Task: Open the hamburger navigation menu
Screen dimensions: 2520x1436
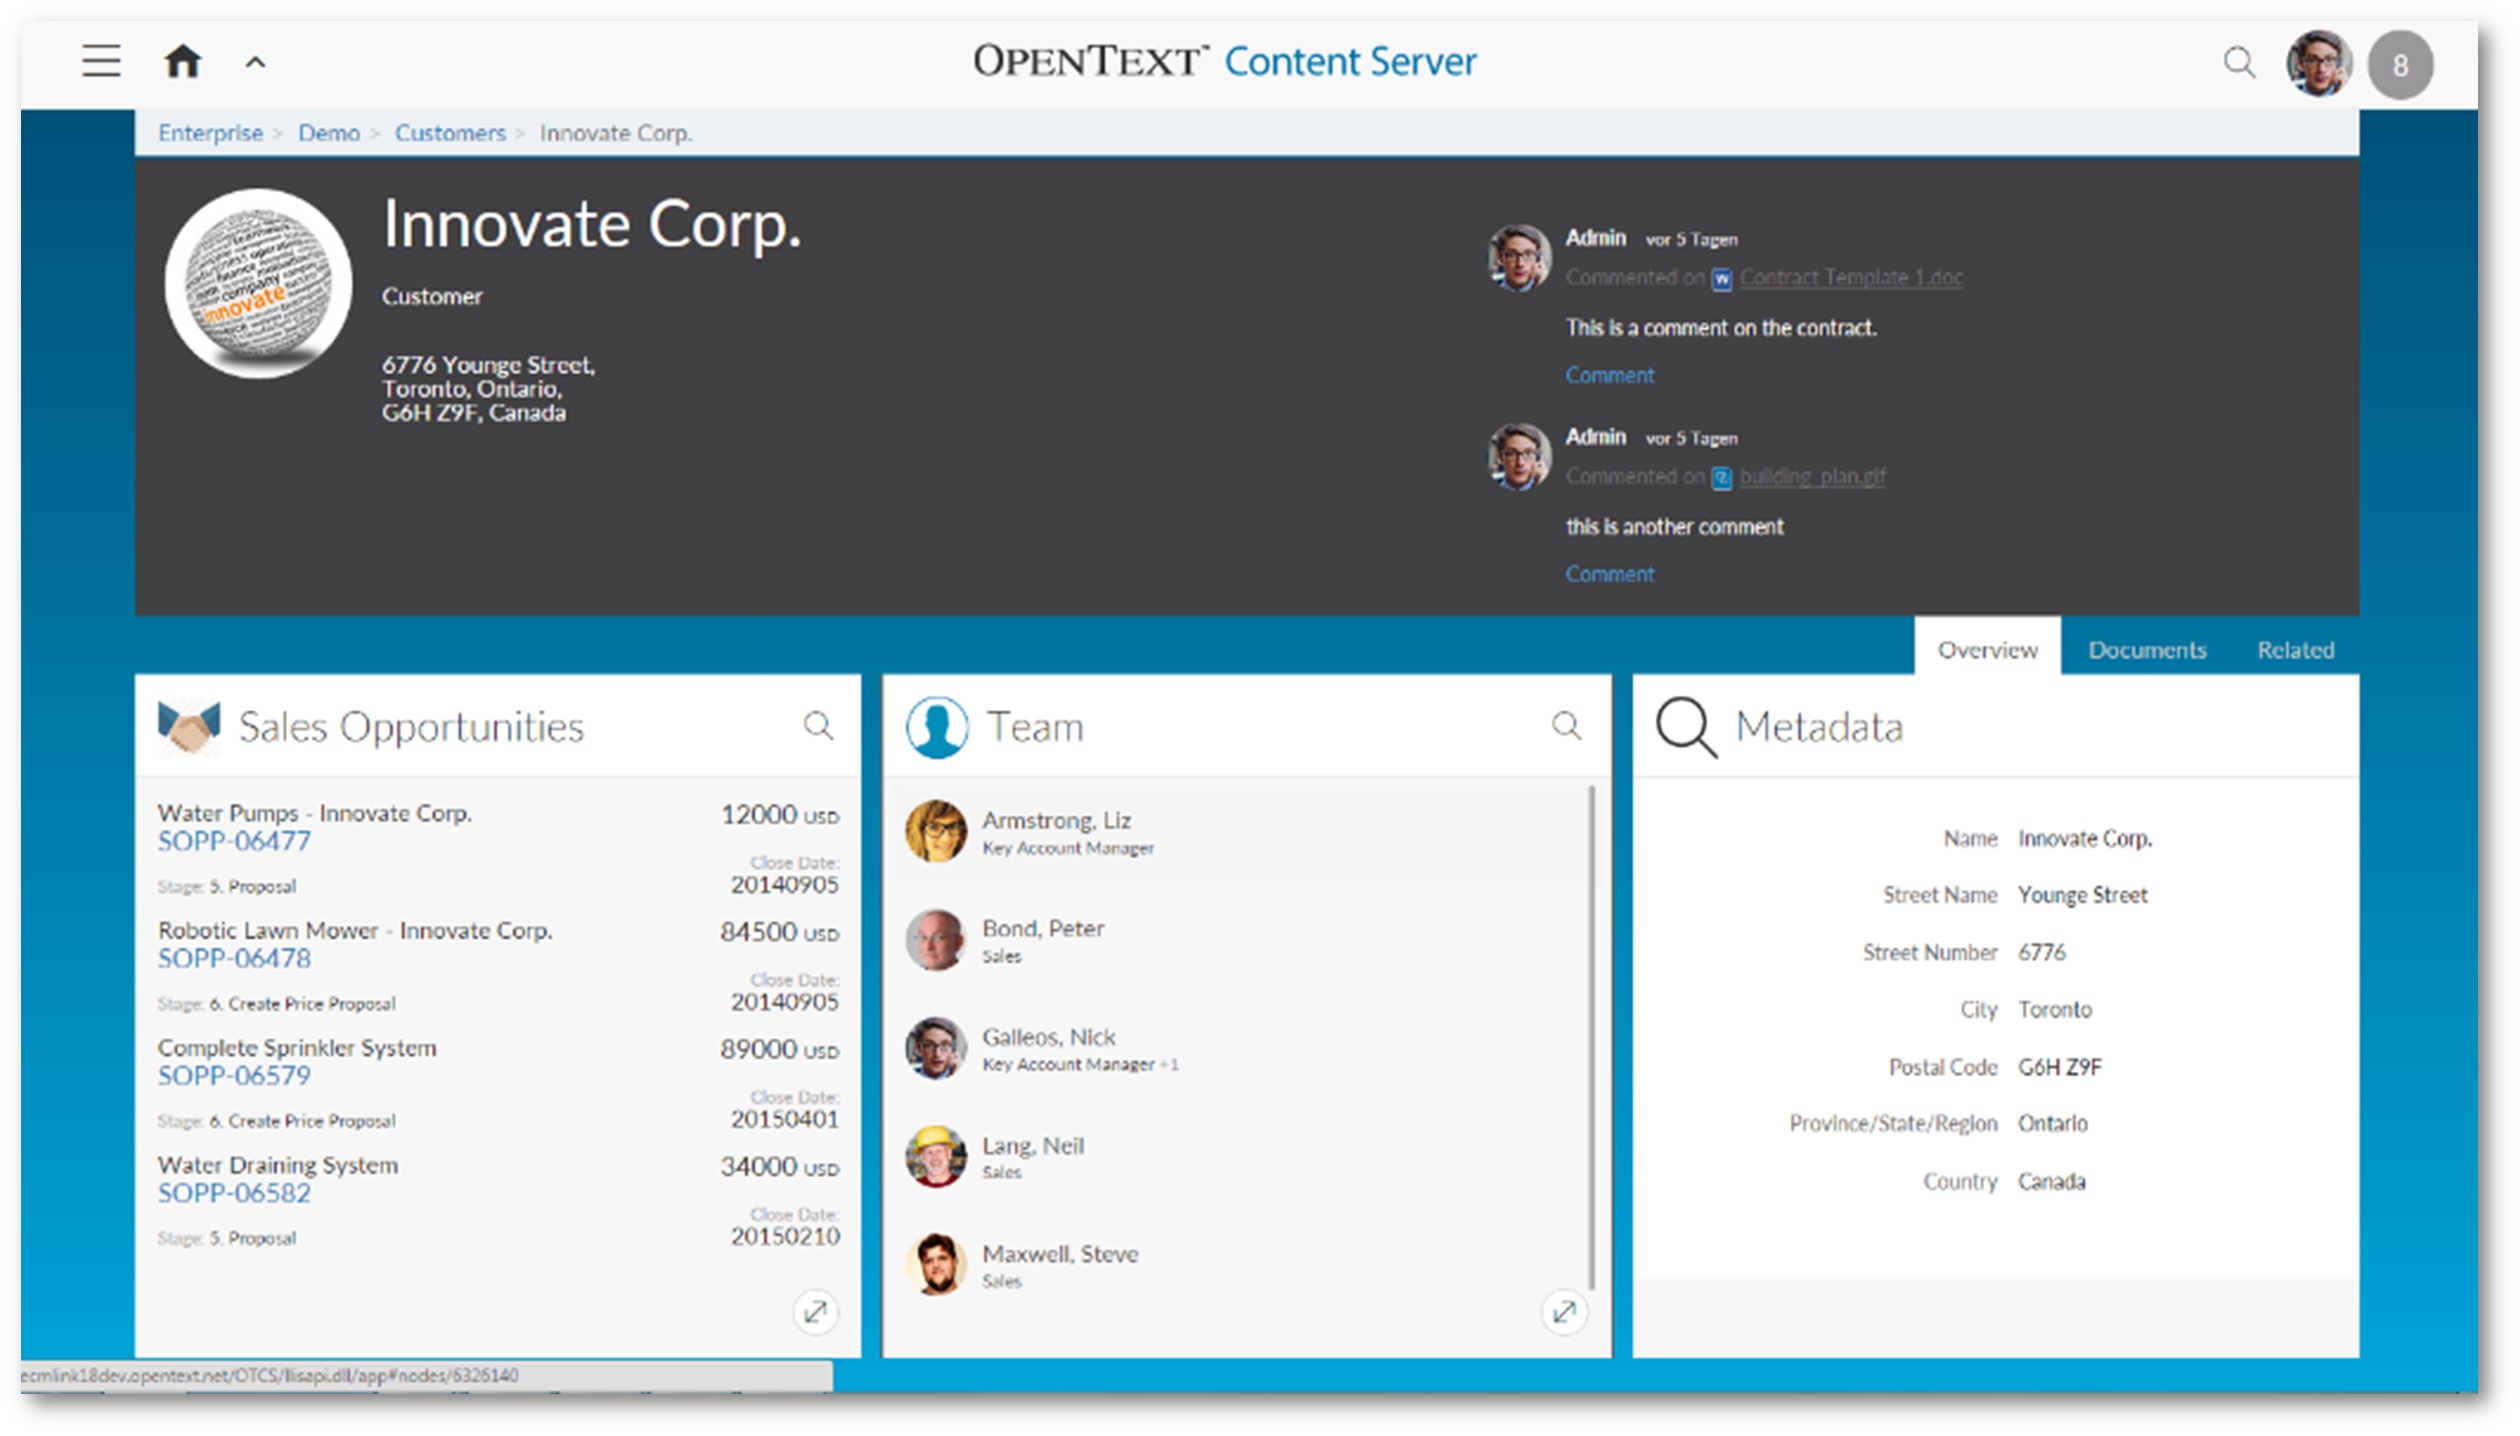Action: pyautogui.click(x=101, y=61)
